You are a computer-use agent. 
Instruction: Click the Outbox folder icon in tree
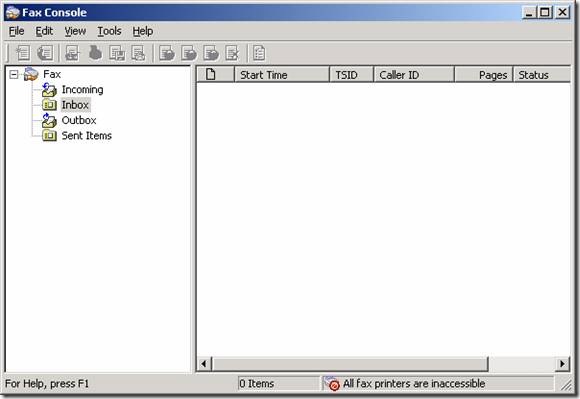click(x=49, y=121)
